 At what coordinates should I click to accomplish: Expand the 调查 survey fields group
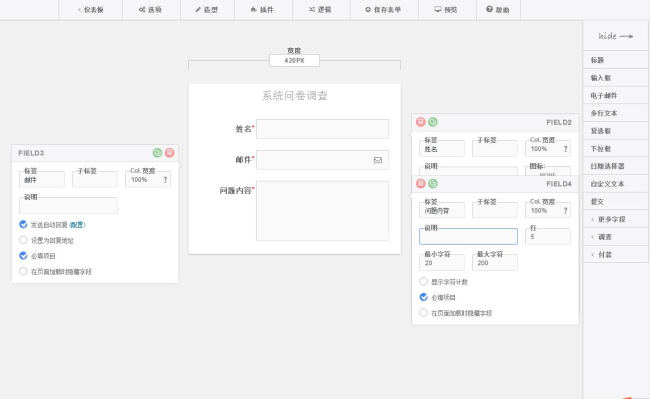pos(616,237)
